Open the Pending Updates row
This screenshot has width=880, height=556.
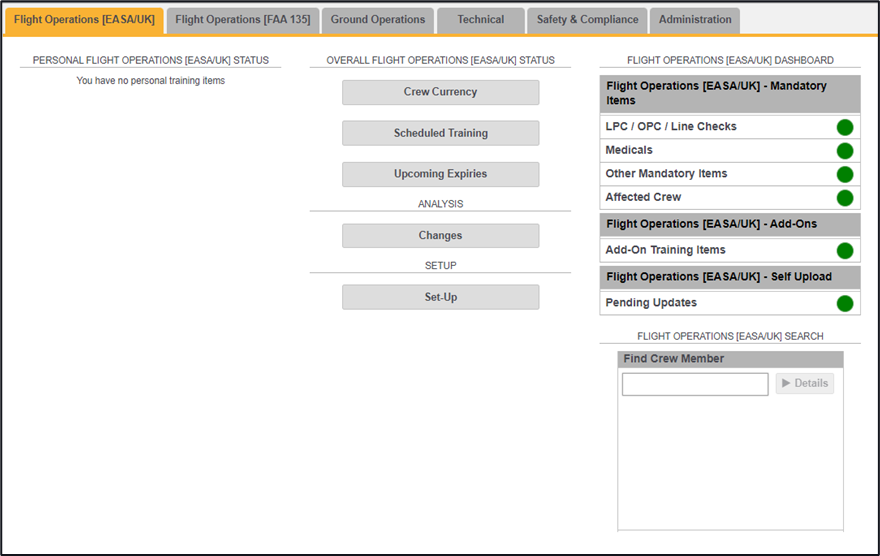tap(730, 303)
